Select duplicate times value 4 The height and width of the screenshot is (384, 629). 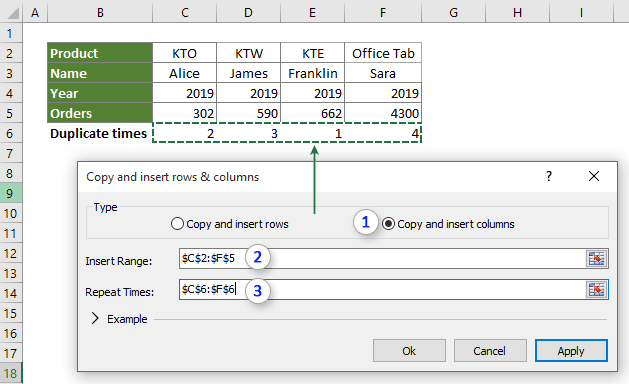pyautogui.click(x=383, y=133)
